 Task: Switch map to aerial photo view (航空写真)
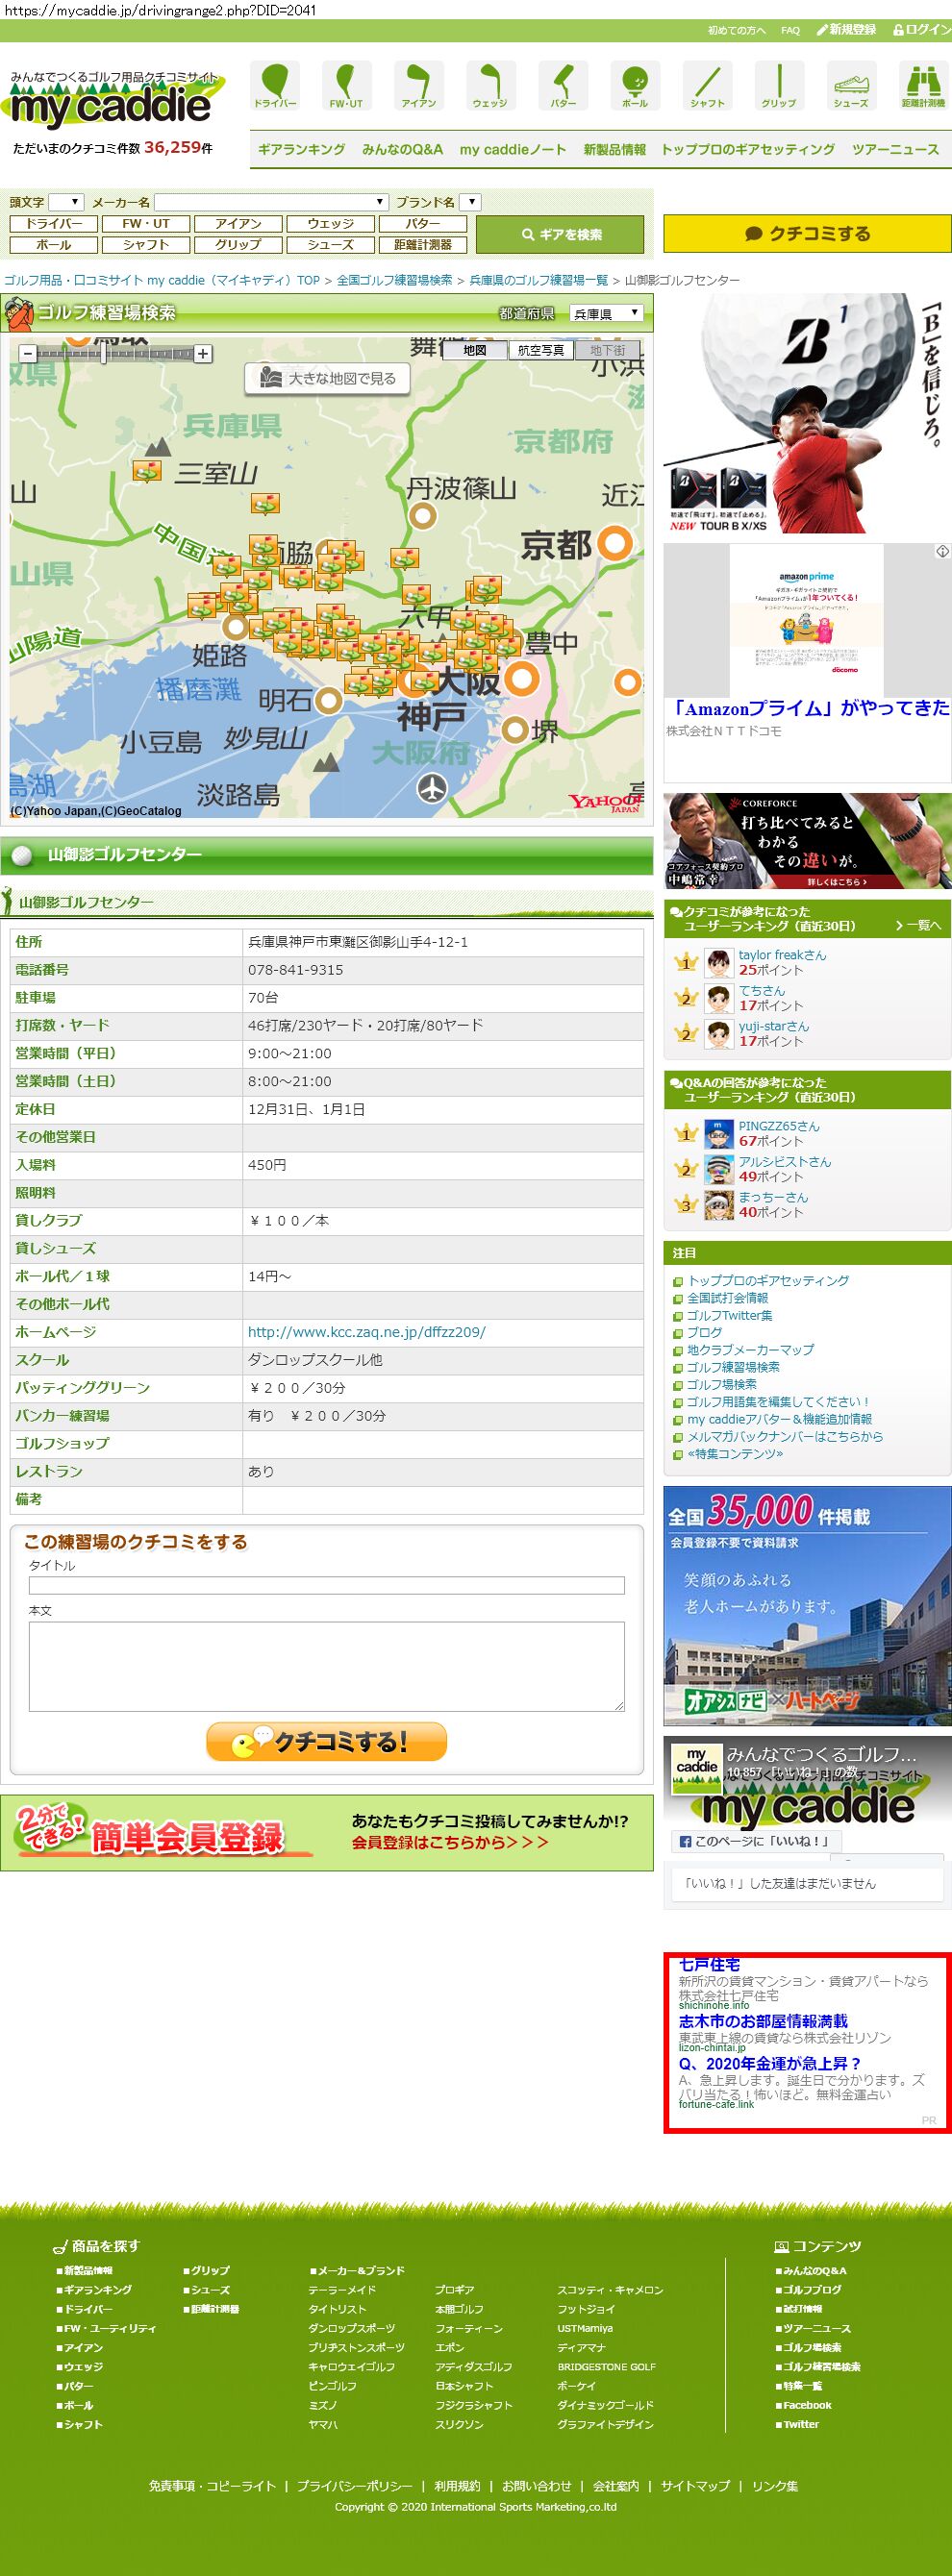point(541,350)
